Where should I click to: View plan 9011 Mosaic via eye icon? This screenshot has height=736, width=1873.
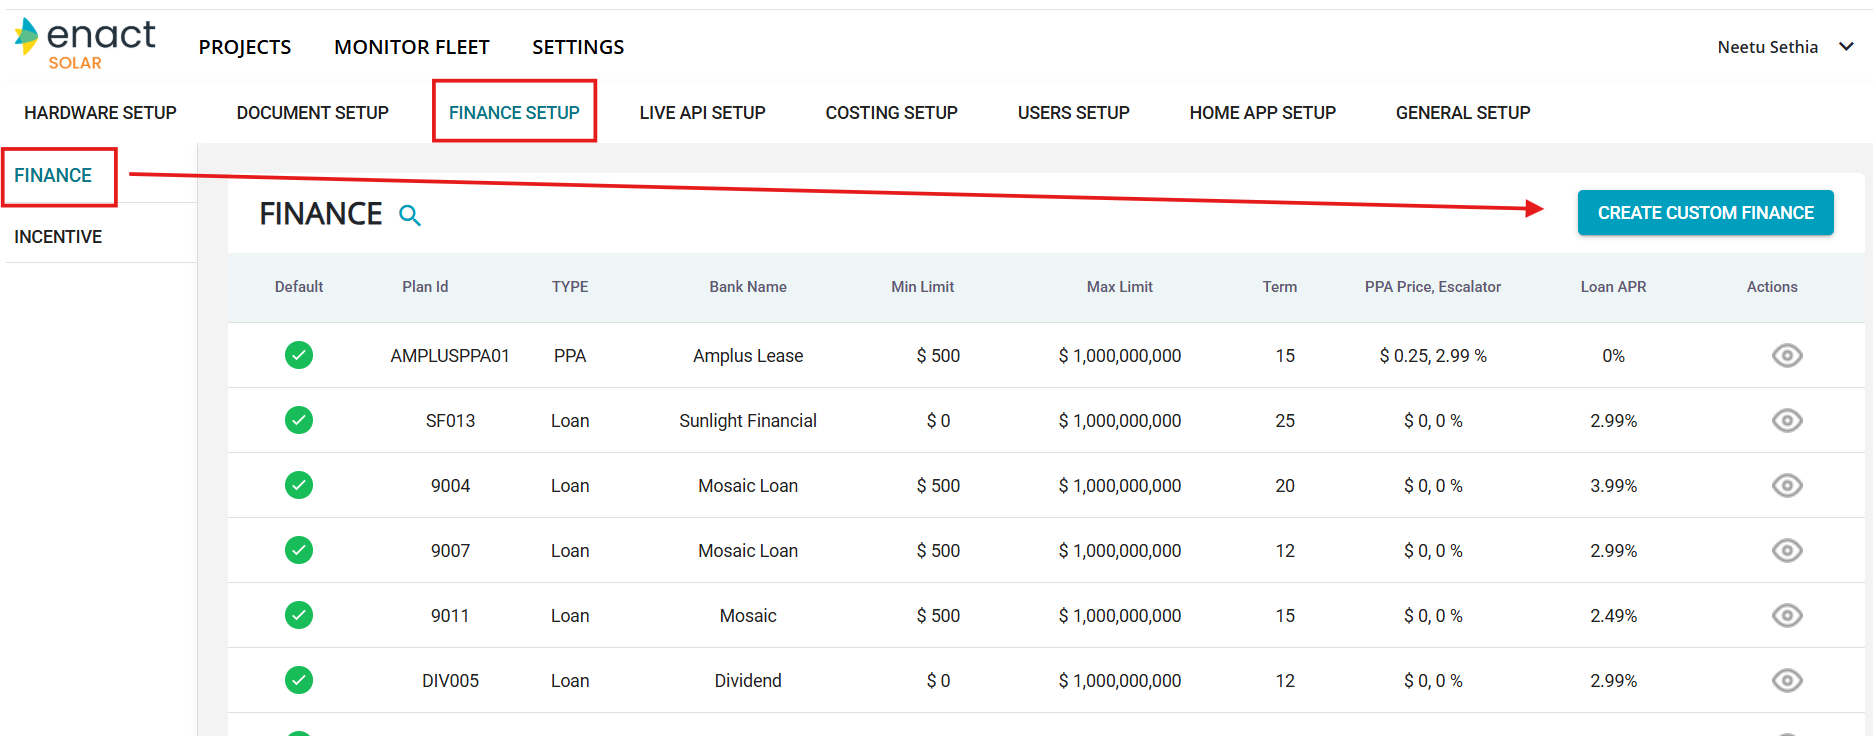(x=1786, y=616)
